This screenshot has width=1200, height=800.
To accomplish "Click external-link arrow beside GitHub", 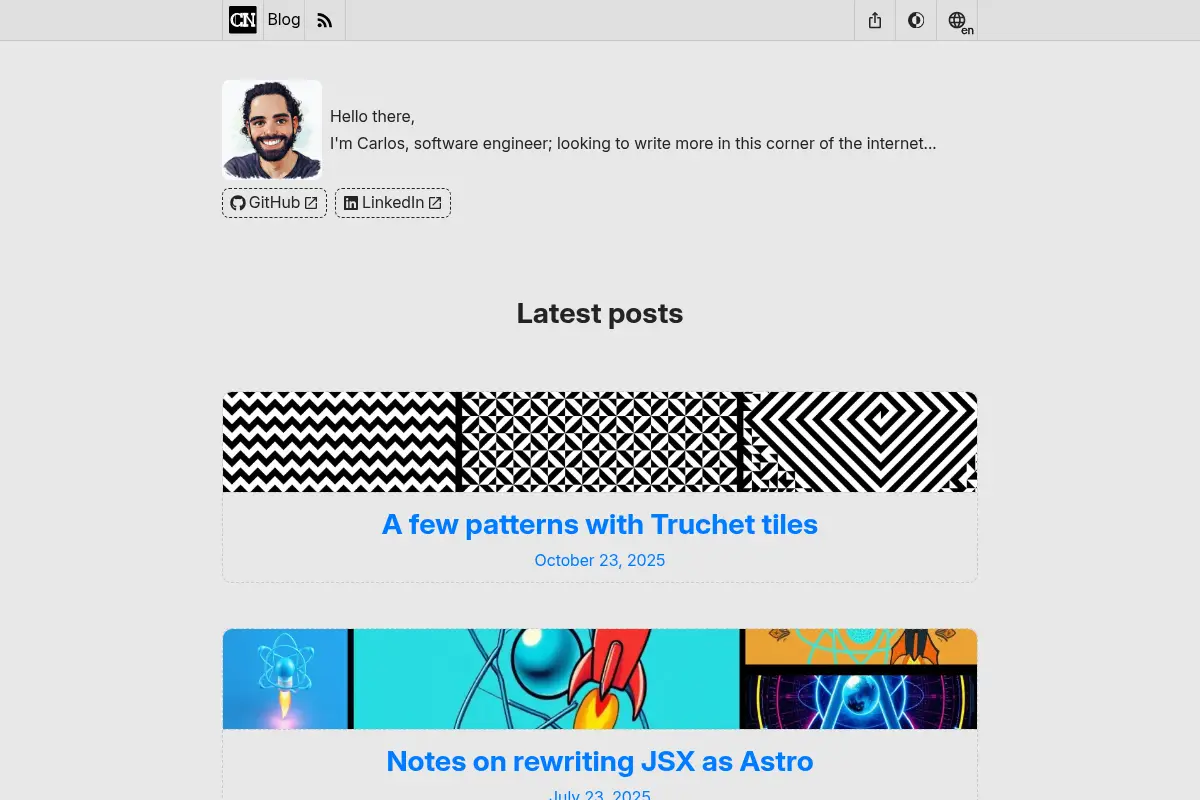I will (311, 203).
